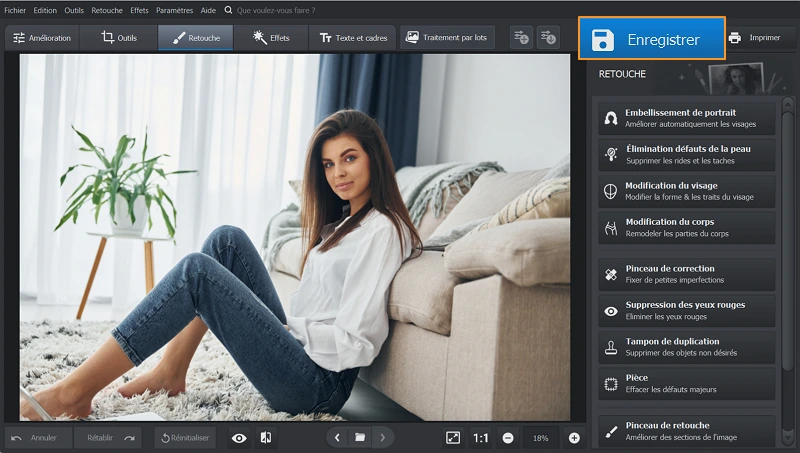Click the fit-to-screen icon
Image resolution: width=800 pixels, height=453 pixels.
pos(453,438)
